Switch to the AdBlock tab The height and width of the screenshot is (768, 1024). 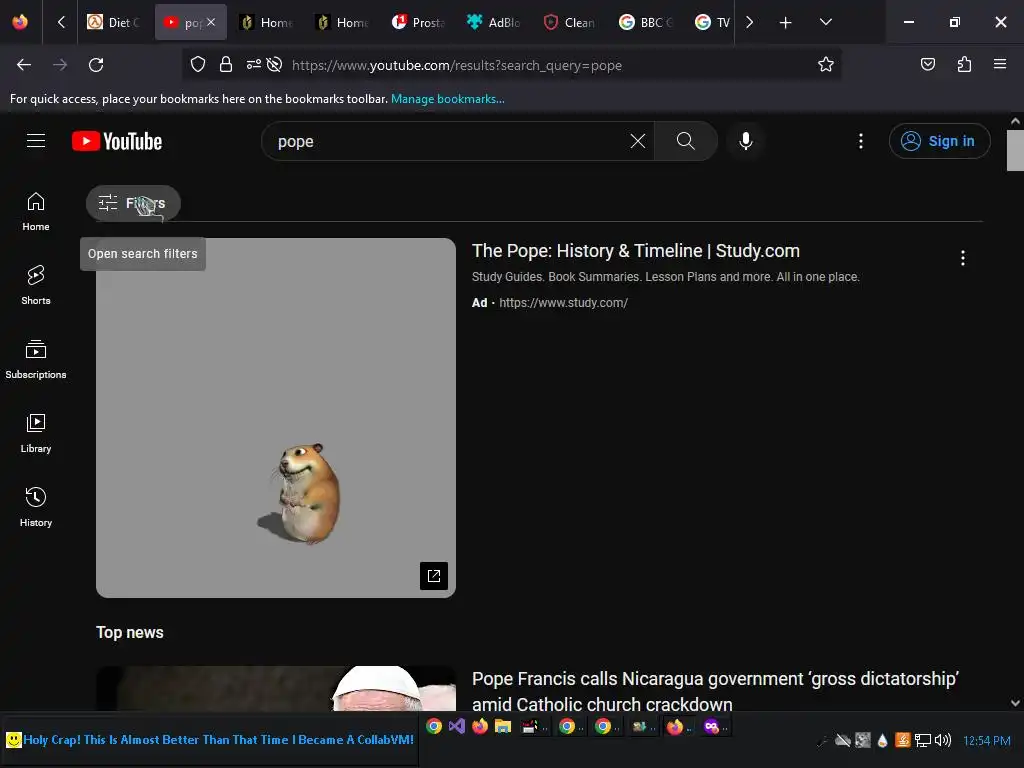[x=494, y=22]
